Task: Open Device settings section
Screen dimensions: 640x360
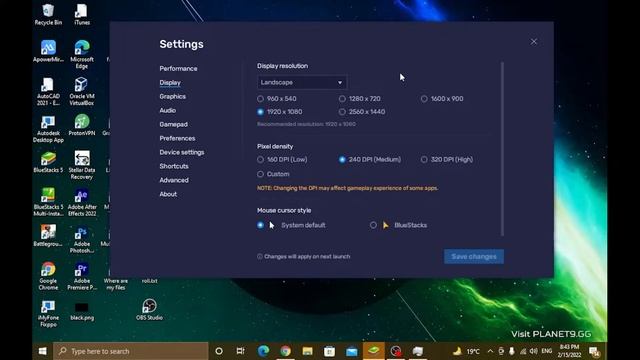Action: click(x=182, y=152)
